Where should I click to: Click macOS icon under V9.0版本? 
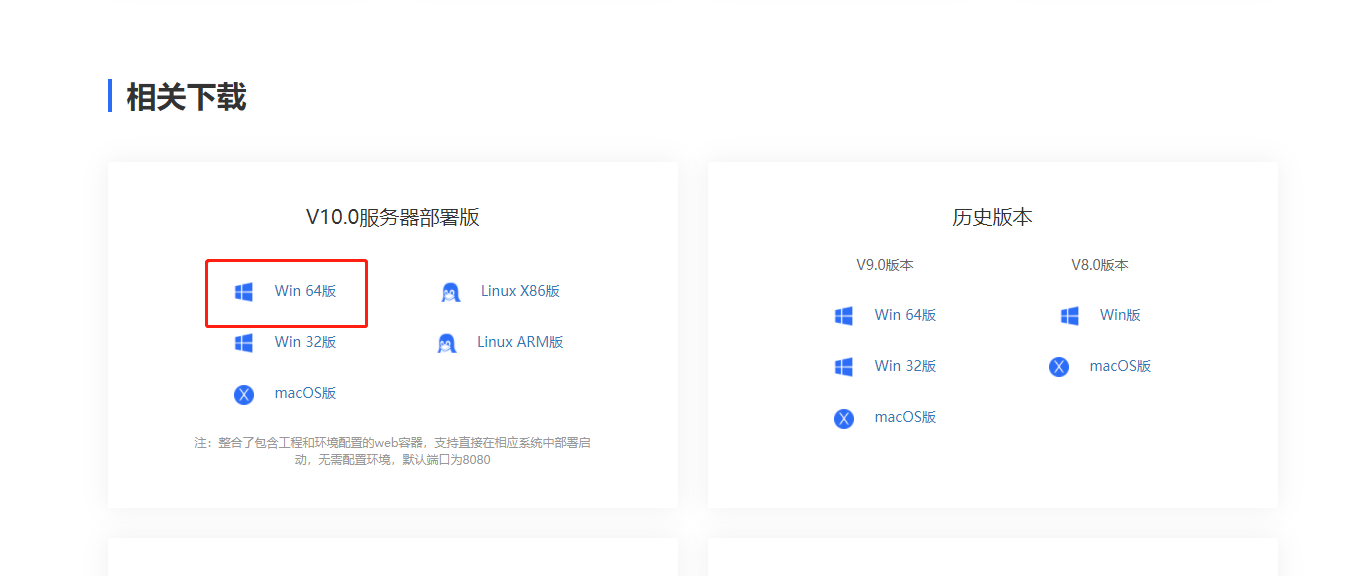[844, 418]
